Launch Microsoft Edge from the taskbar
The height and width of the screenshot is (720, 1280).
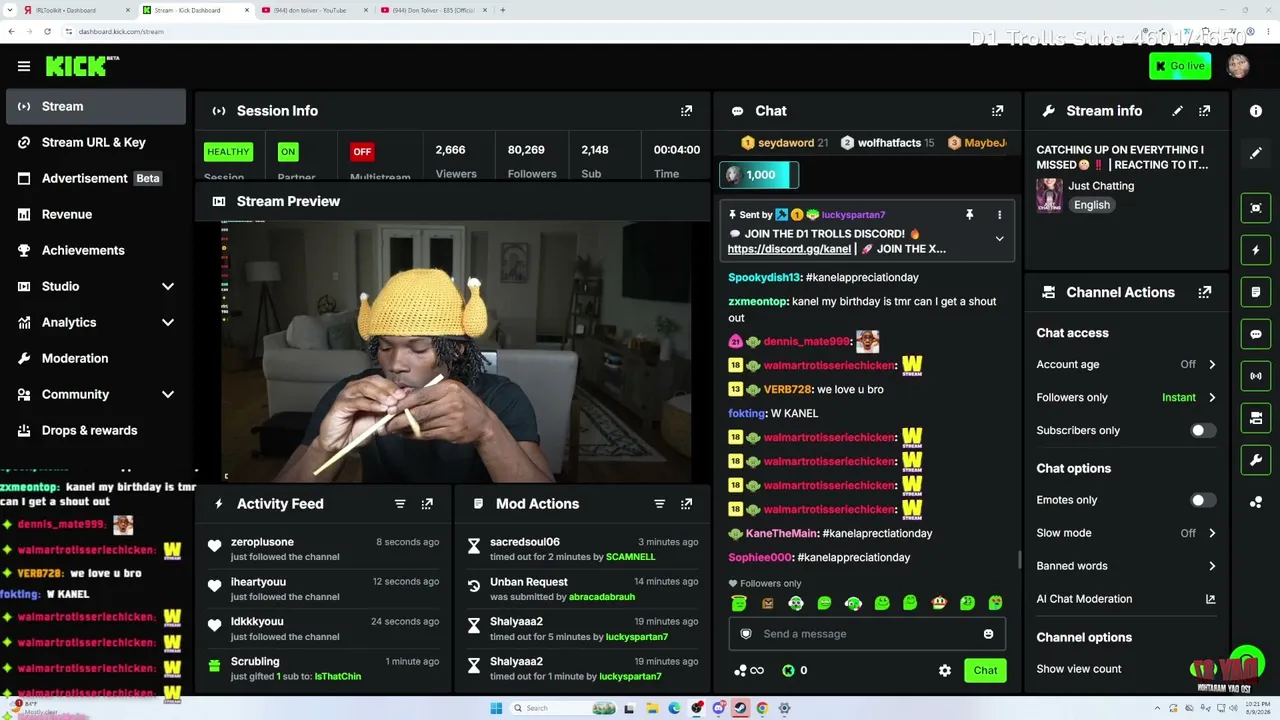tap(674, 708)
